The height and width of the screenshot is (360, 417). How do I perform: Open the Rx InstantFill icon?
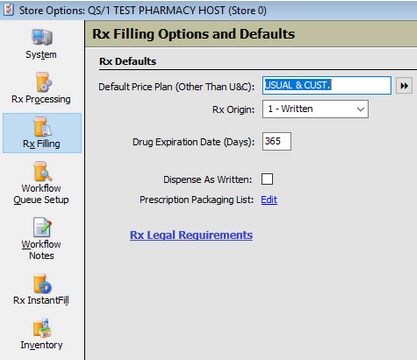click(42, 283)
